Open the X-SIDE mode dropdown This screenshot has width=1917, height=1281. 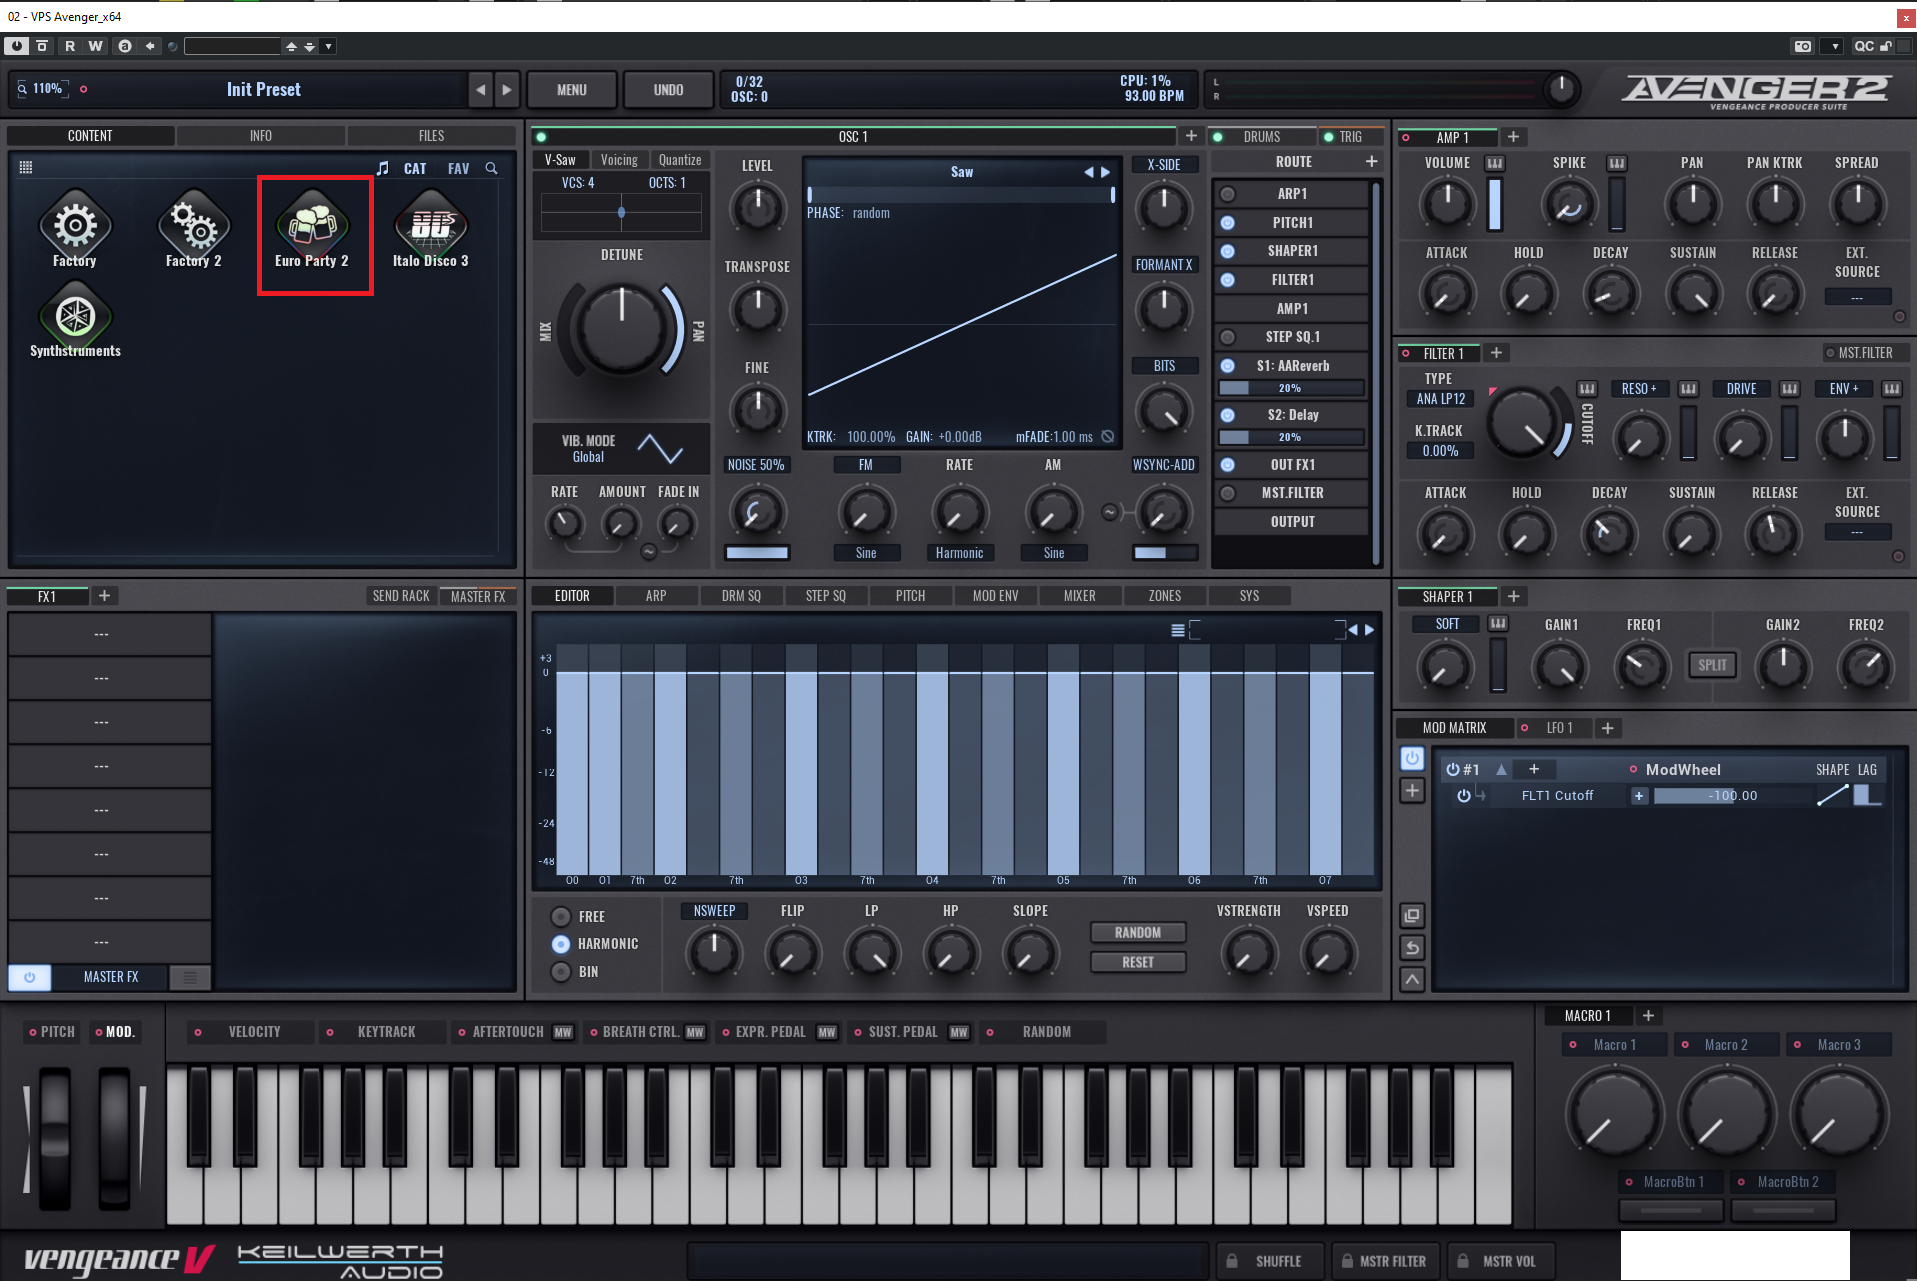(1164, 165)
